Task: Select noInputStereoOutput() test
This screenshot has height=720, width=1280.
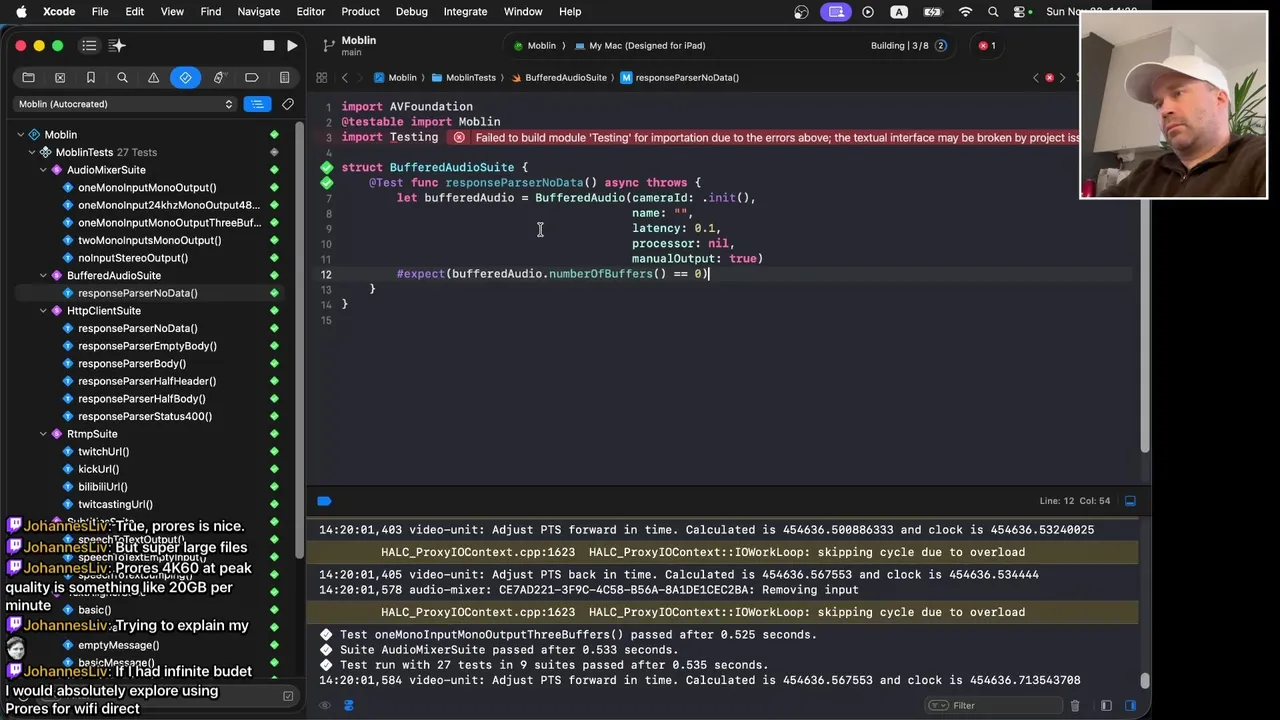Action: [x=133, y=258]
